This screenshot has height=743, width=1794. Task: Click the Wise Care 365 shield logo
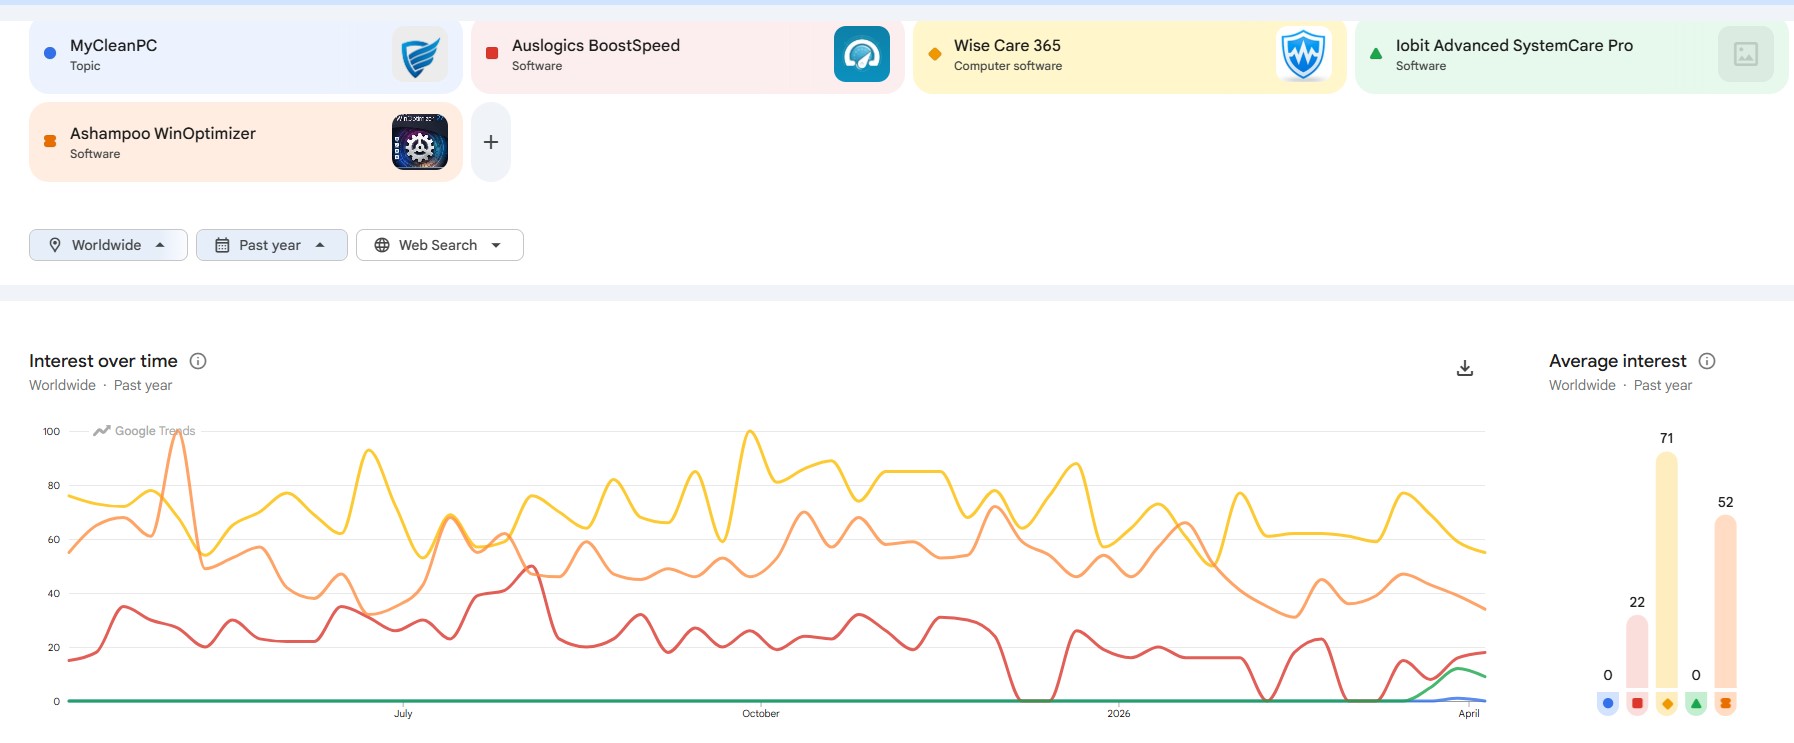pos(1304,54)
